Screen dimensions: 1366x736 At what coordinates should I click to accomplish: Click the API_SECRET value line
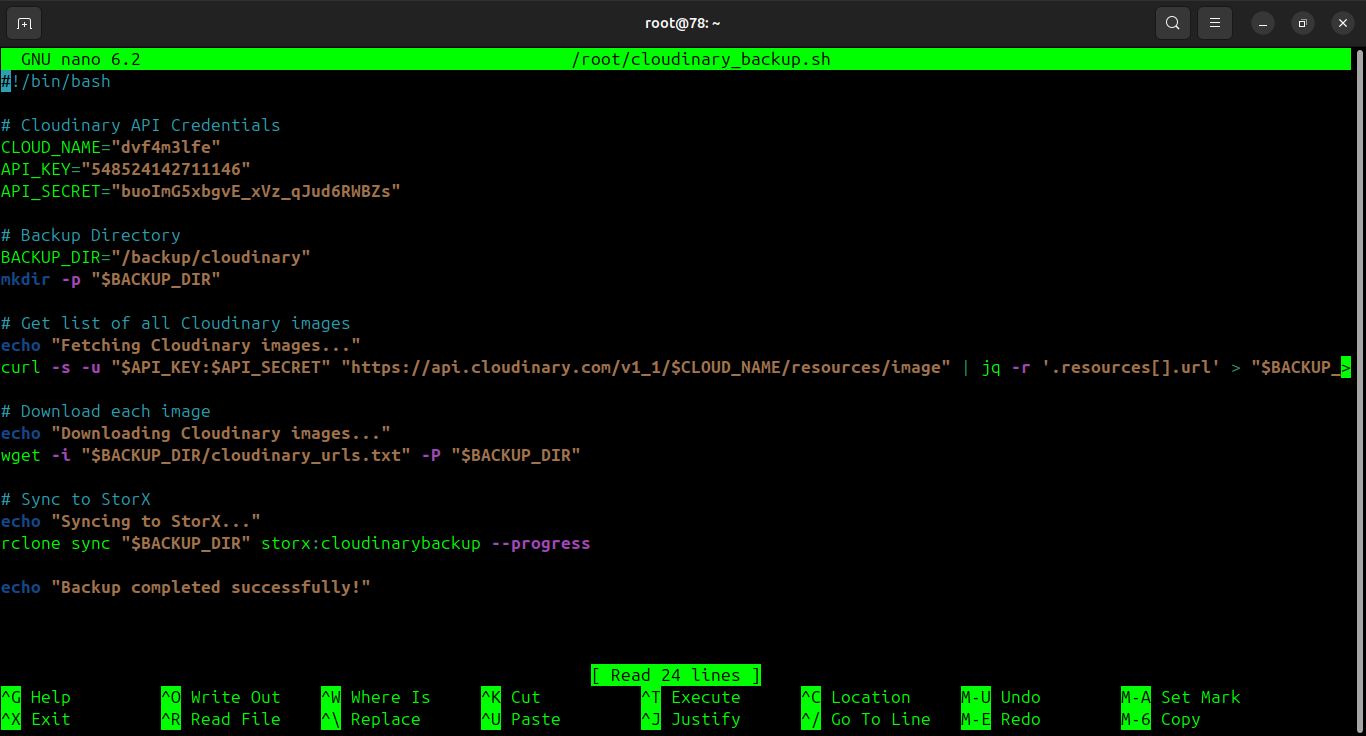(x=201, y=191)
